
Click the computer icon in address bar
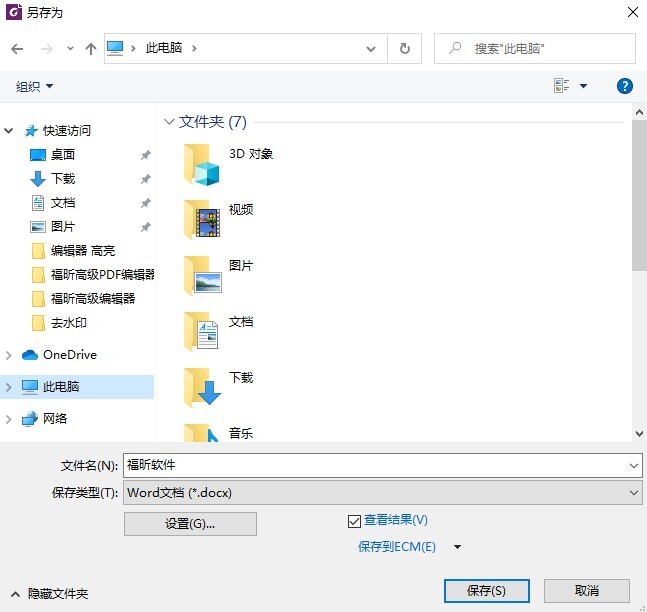115,48
